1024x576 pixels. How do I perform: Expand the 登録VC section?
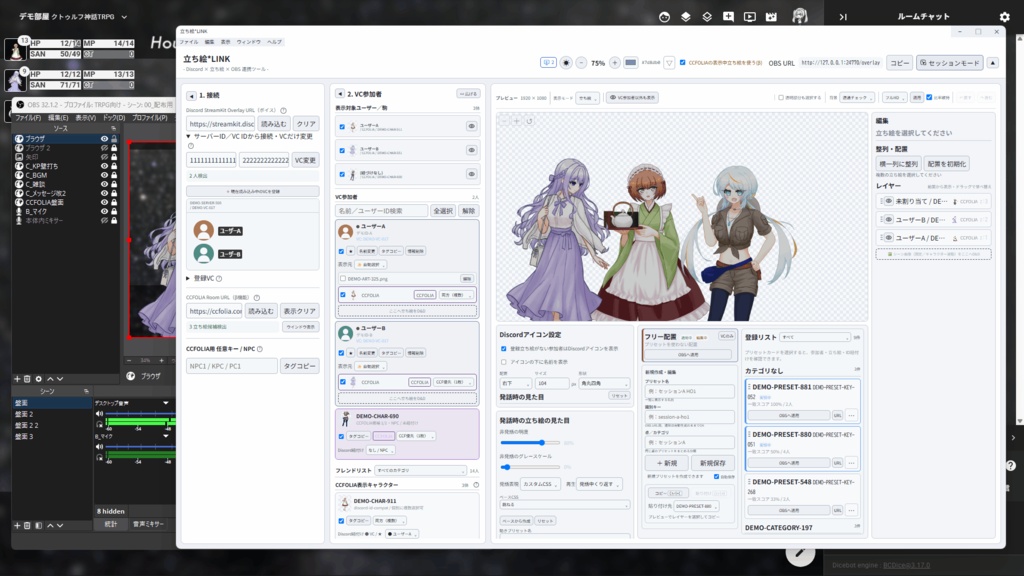(x=188, y=278)
